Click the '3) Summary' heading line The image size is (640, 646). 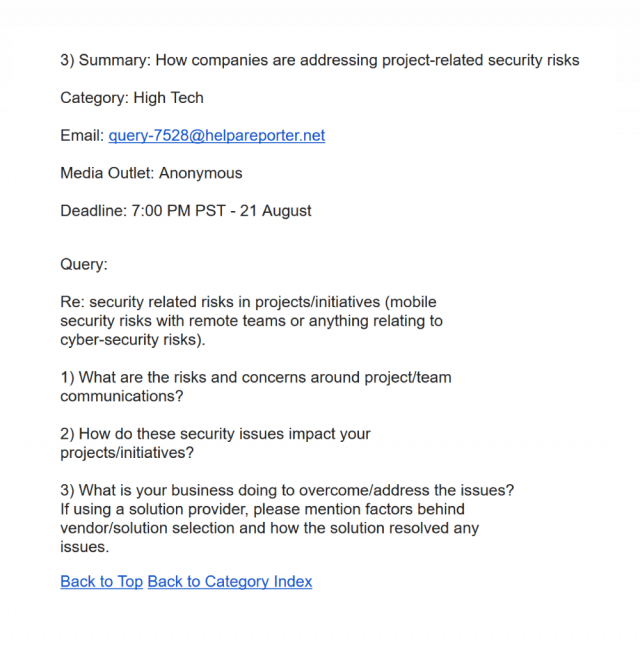pos(319,60)
